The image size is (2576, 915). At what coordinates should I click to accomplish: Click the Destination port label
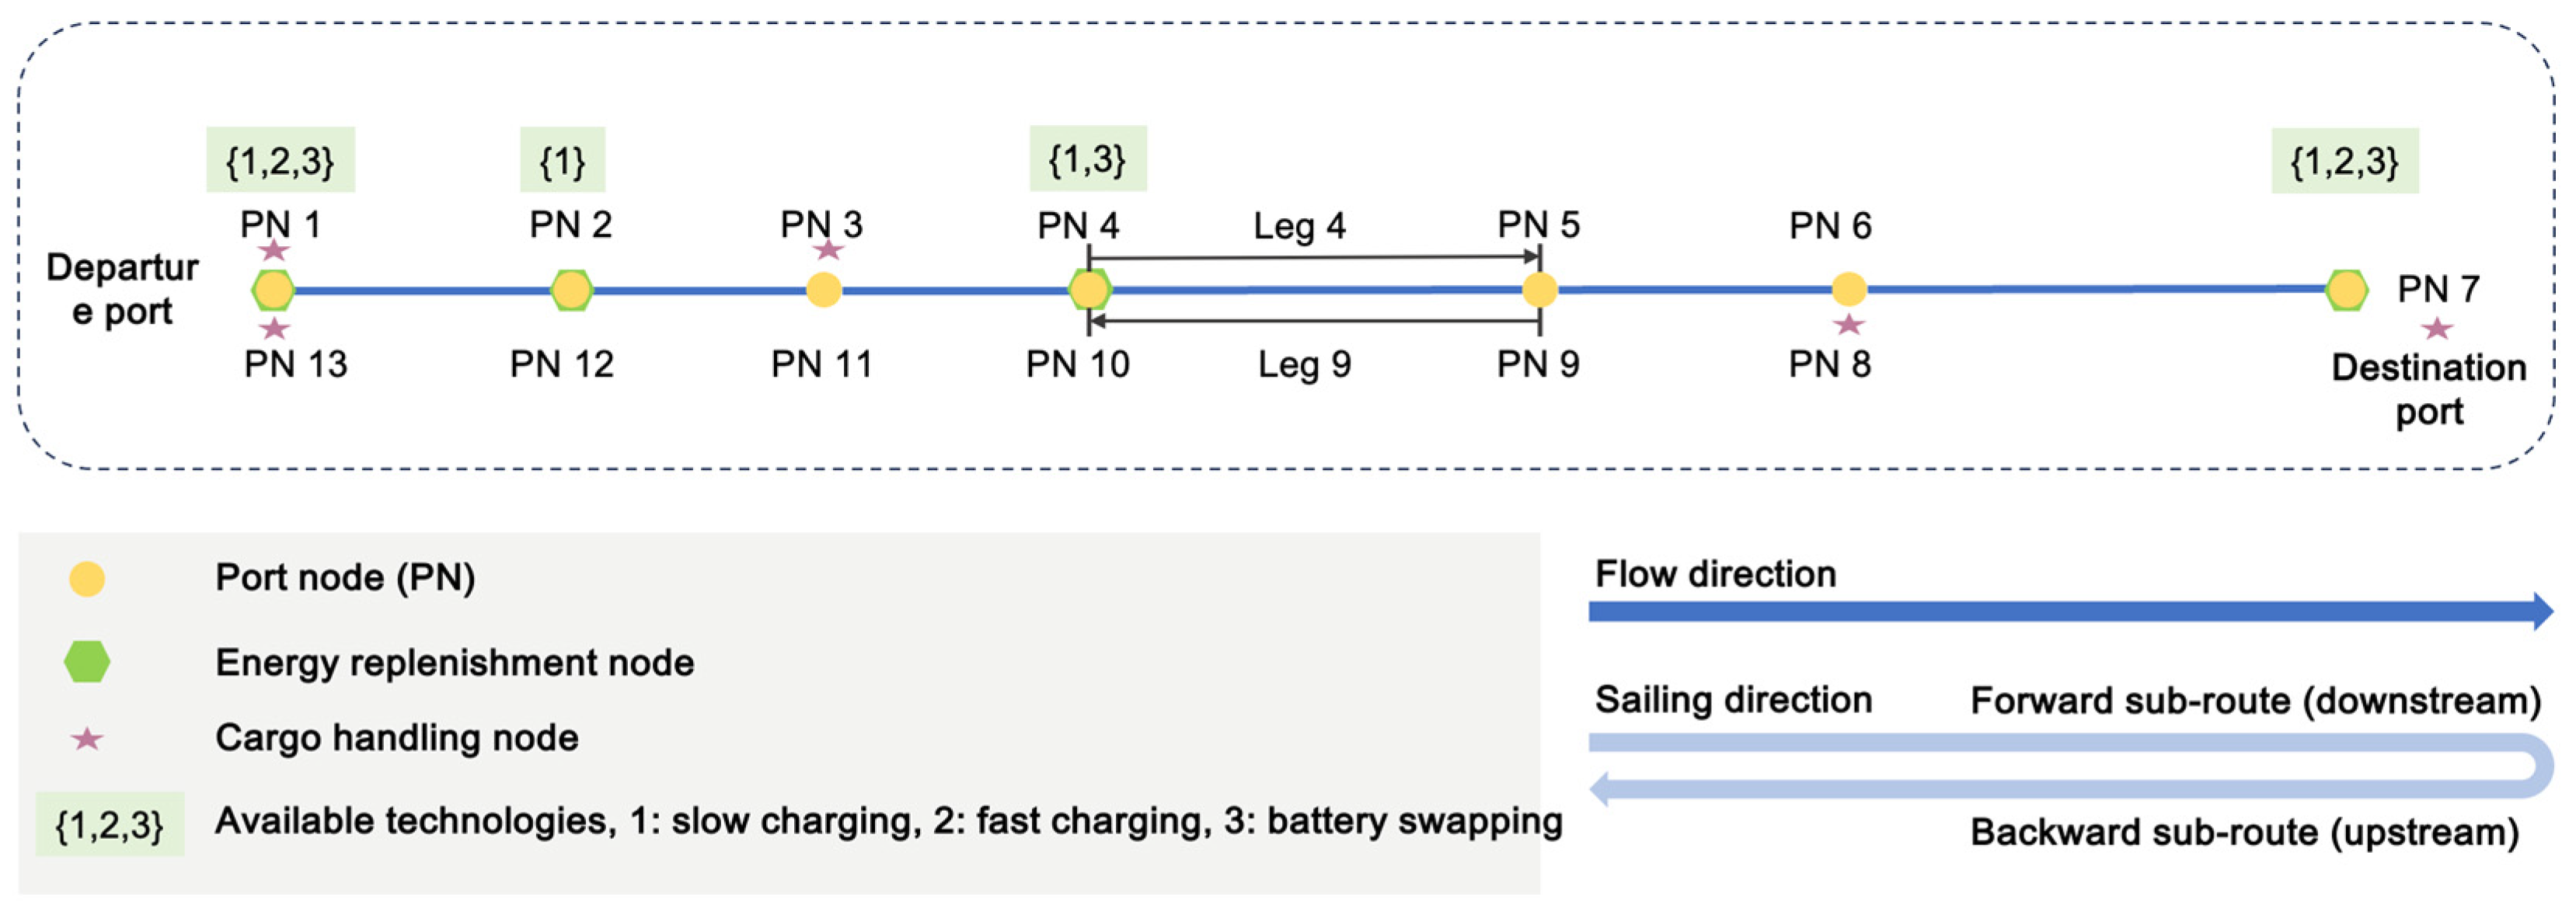pyautogui.click(x=2429, y=390)
